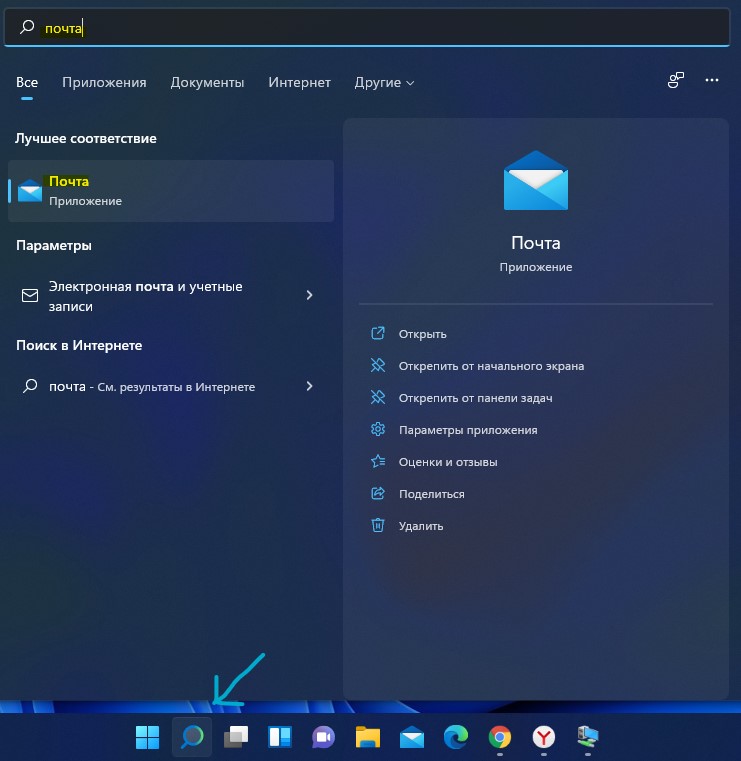The width and height of the screenshot is (741, 761).
Task: Open почта - См. результаты в Интернете
Action: tap(169, 386)
